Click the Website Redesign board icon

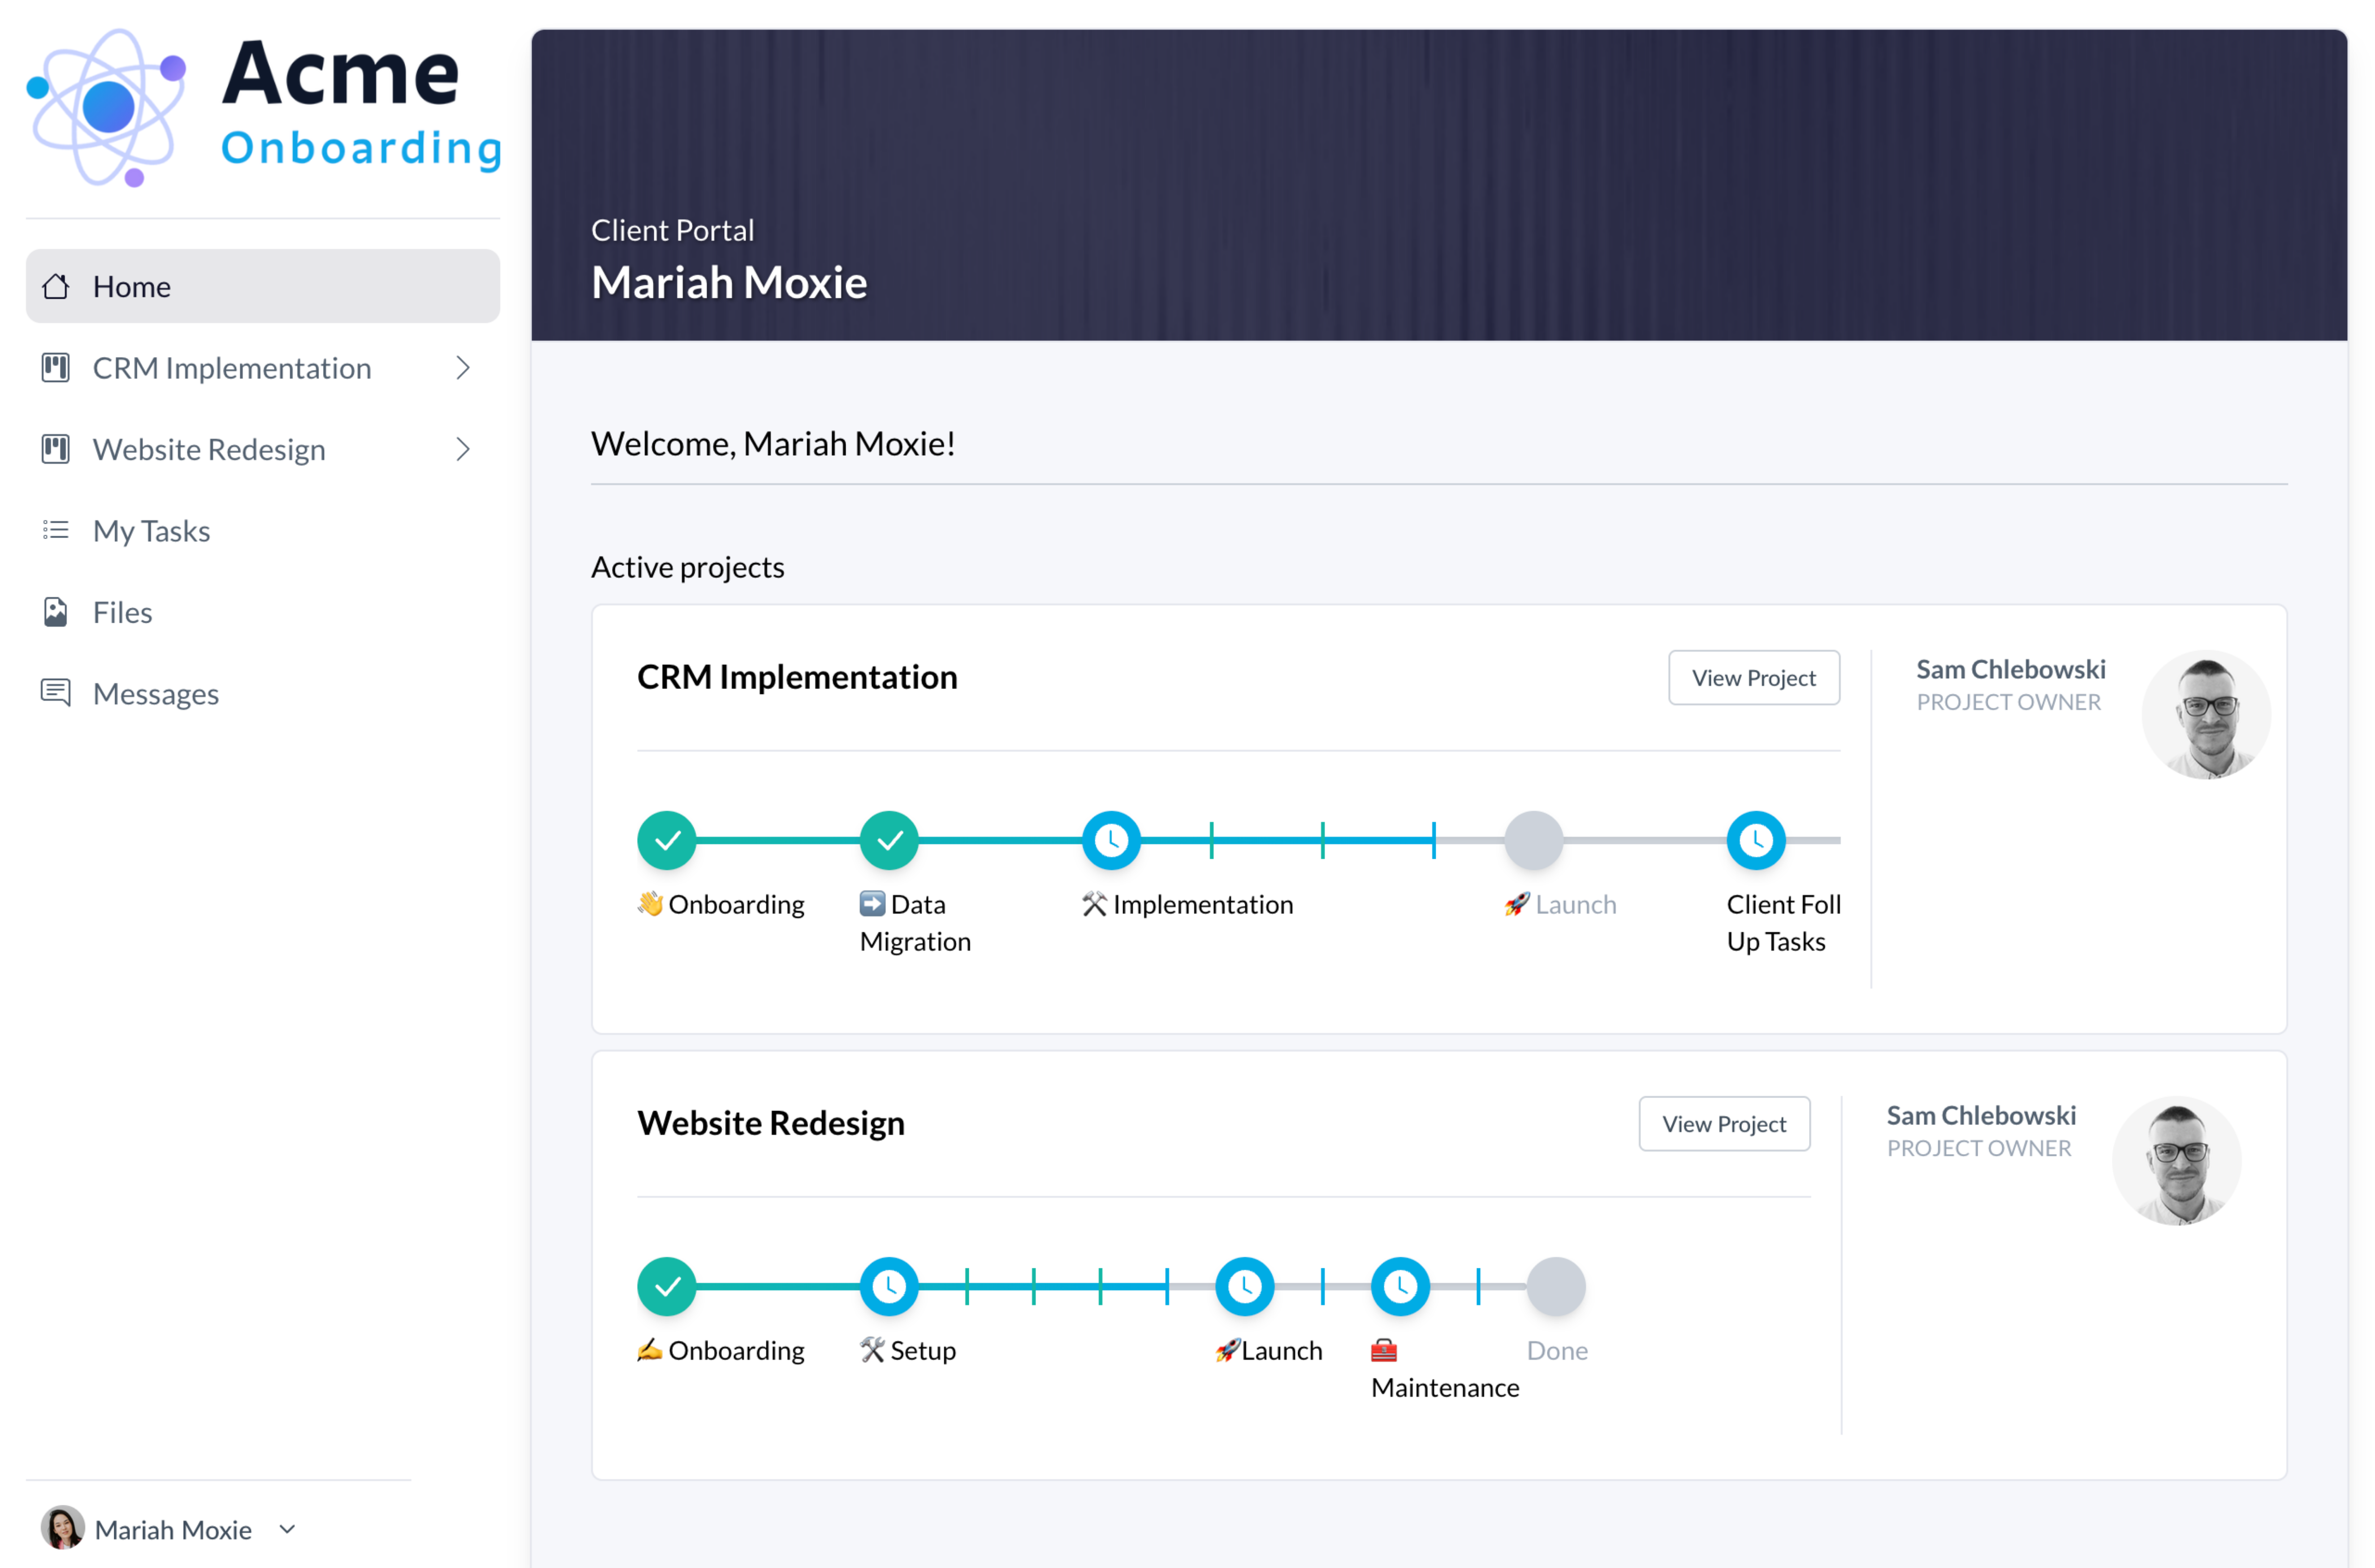pyautogui.click(x=56, y=450)
